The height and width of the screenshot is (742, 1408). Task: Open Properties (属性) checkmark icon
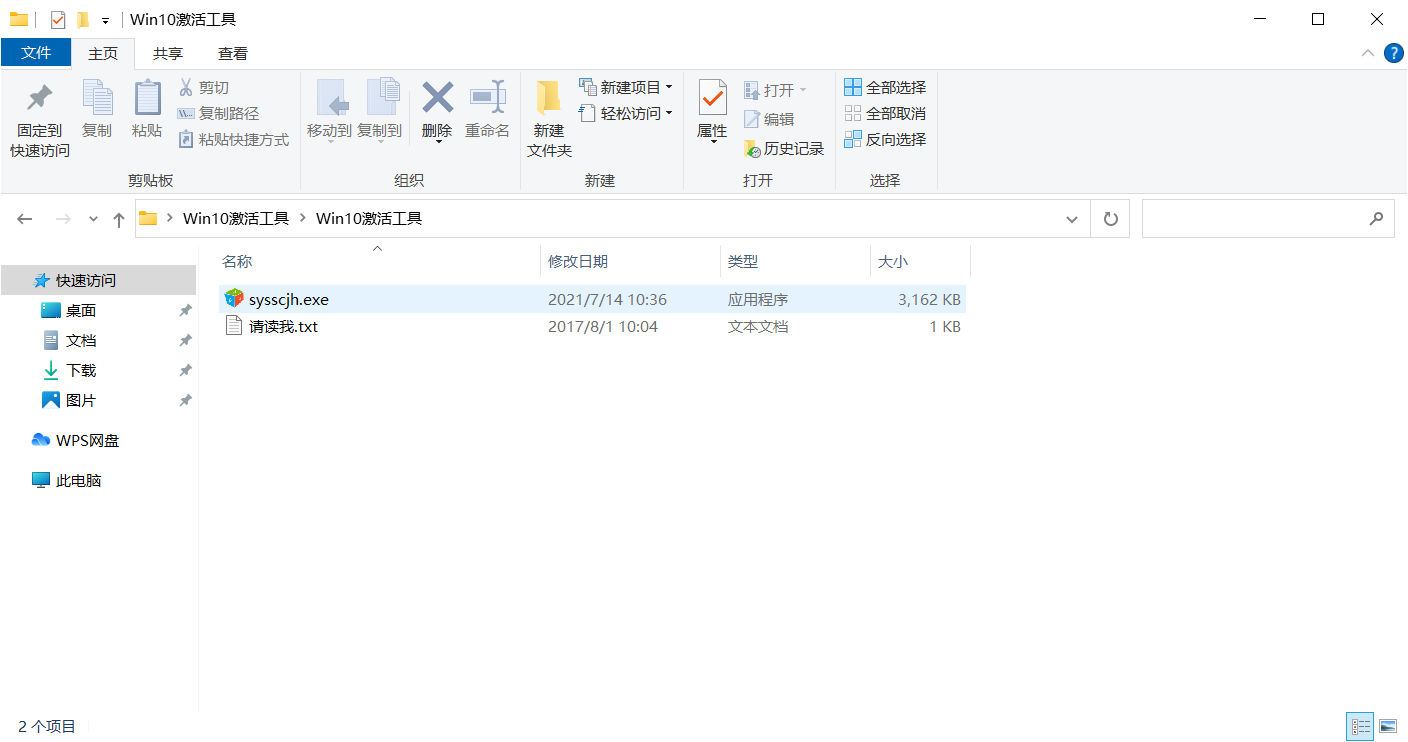pyautogui.click(x=712, y=98)
